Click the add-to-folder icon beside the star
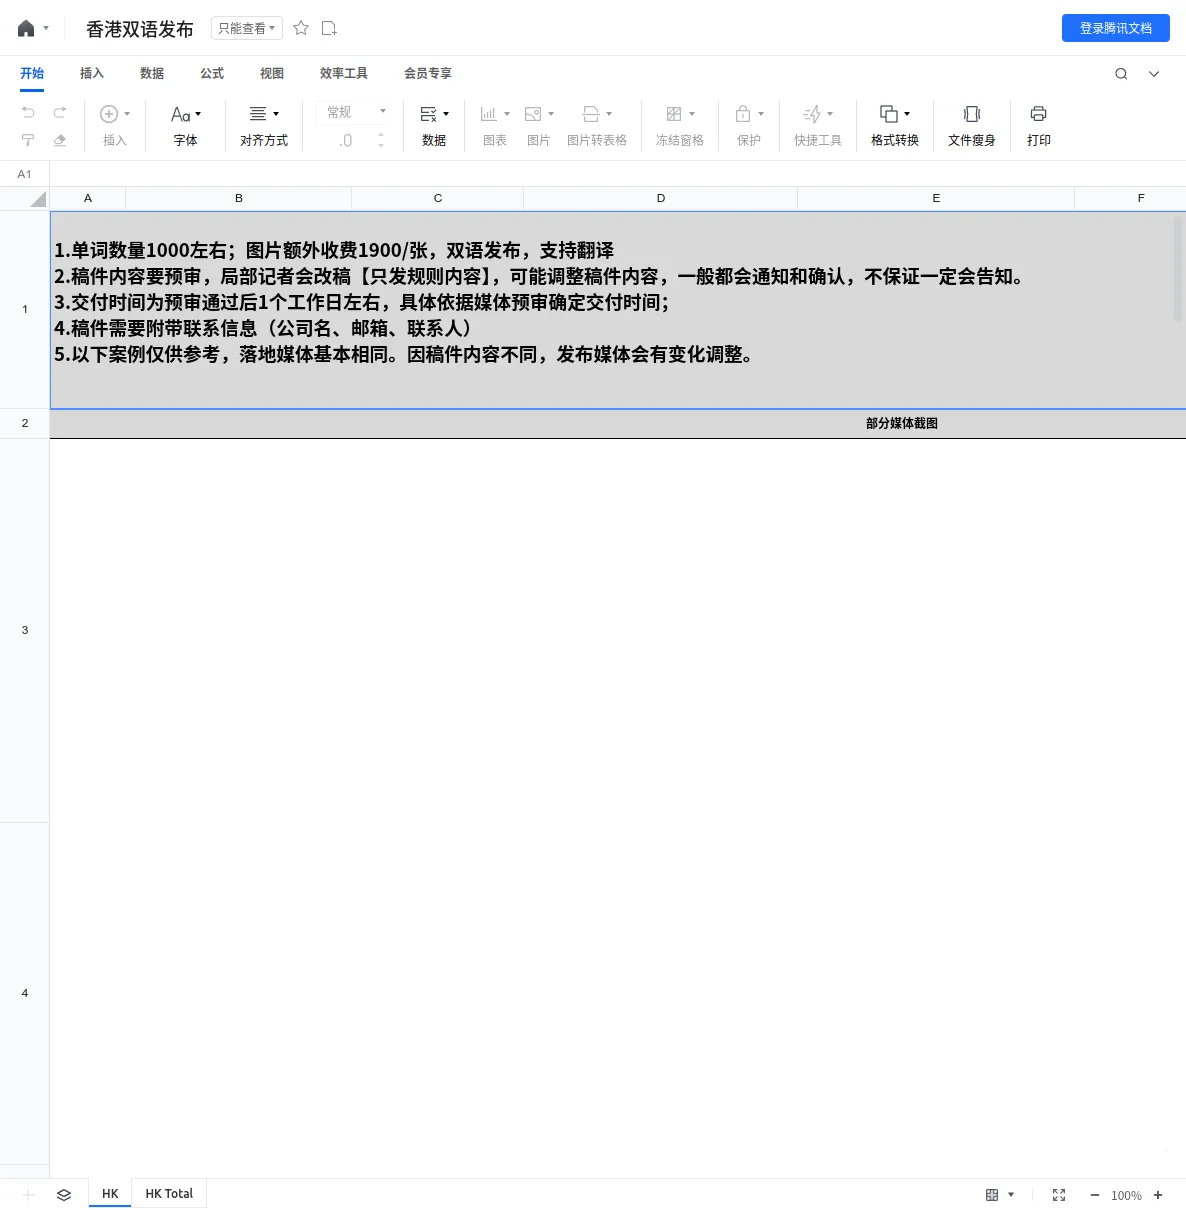Viewport: 1186px width, 1210px height. coord(329,28)
